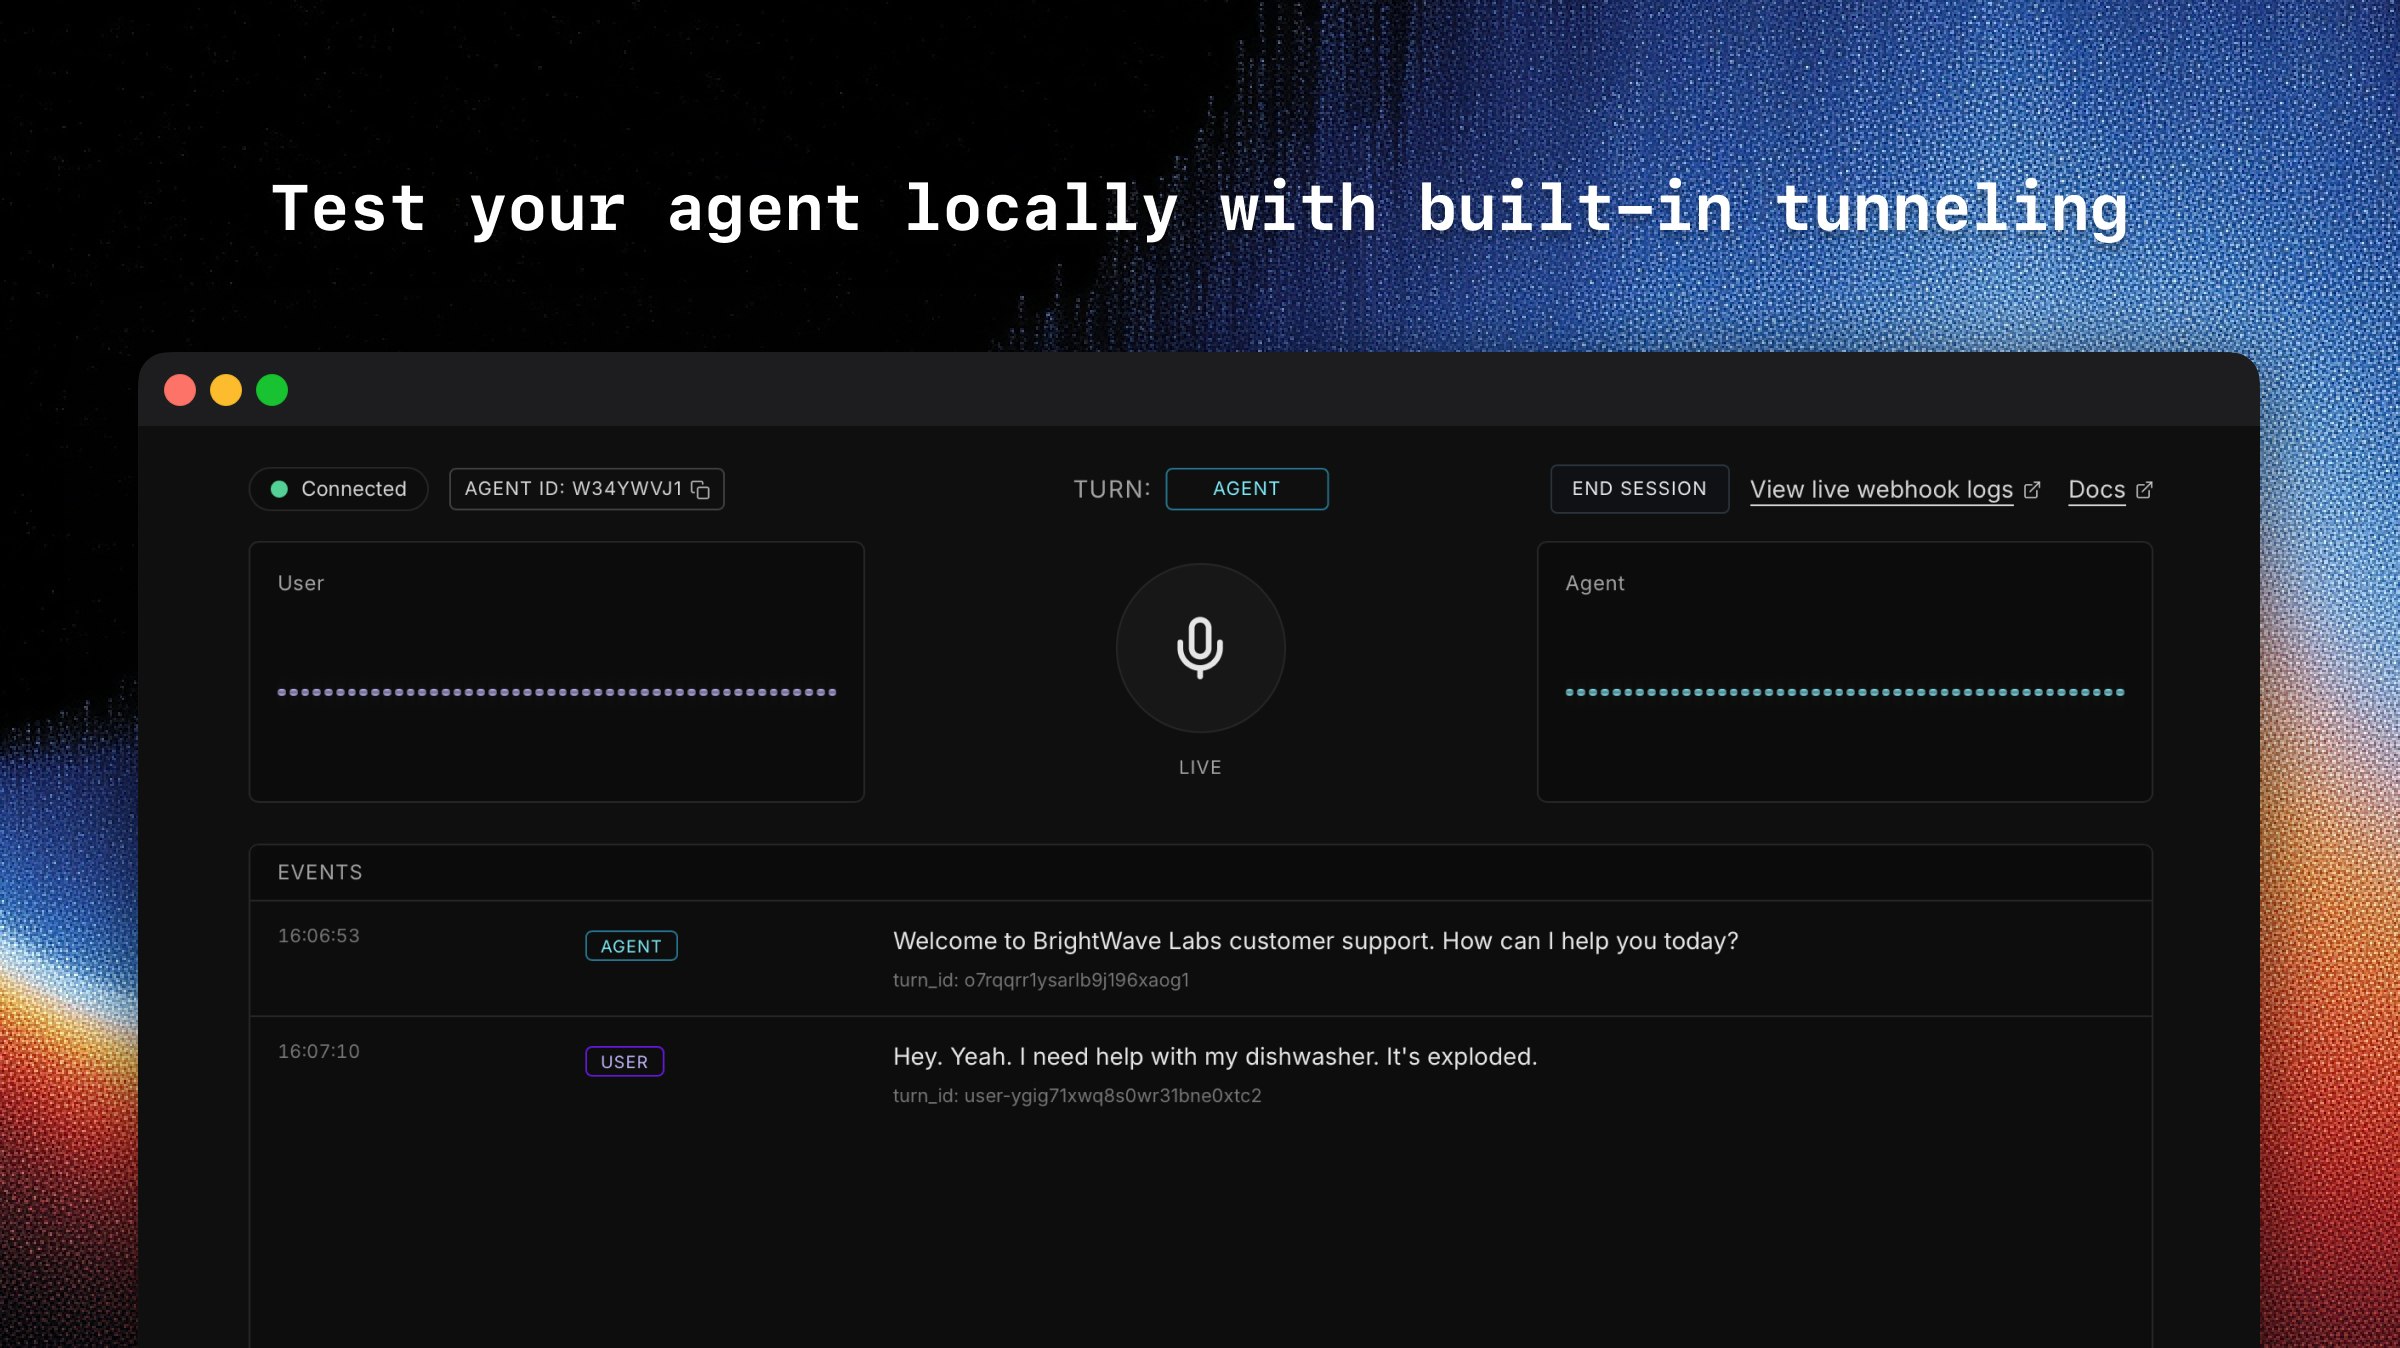Collapse the EVENTS section
Viewport: 2400px width, 1348px height.
click(x=320, y=872)
